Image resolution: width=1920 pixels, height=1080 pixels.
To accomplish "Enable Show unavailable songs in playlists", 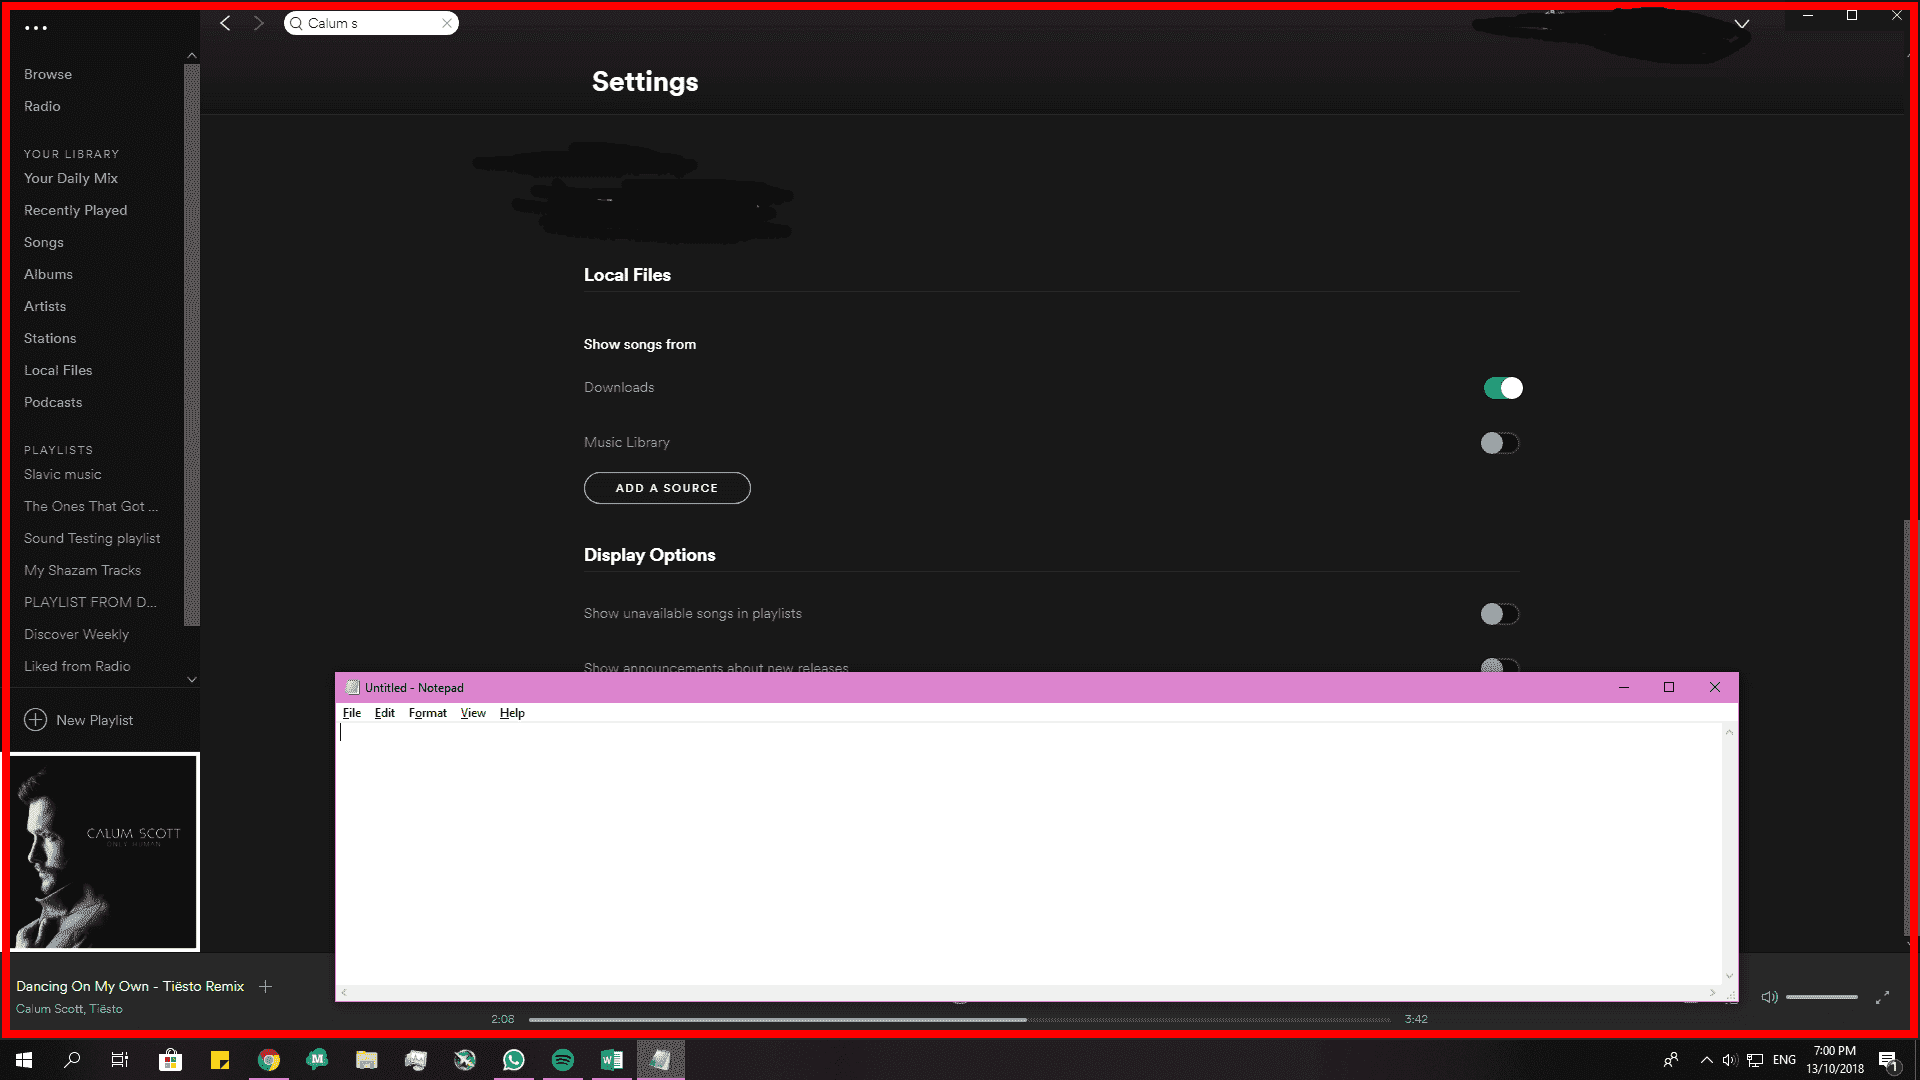I will click(1500, 614).
